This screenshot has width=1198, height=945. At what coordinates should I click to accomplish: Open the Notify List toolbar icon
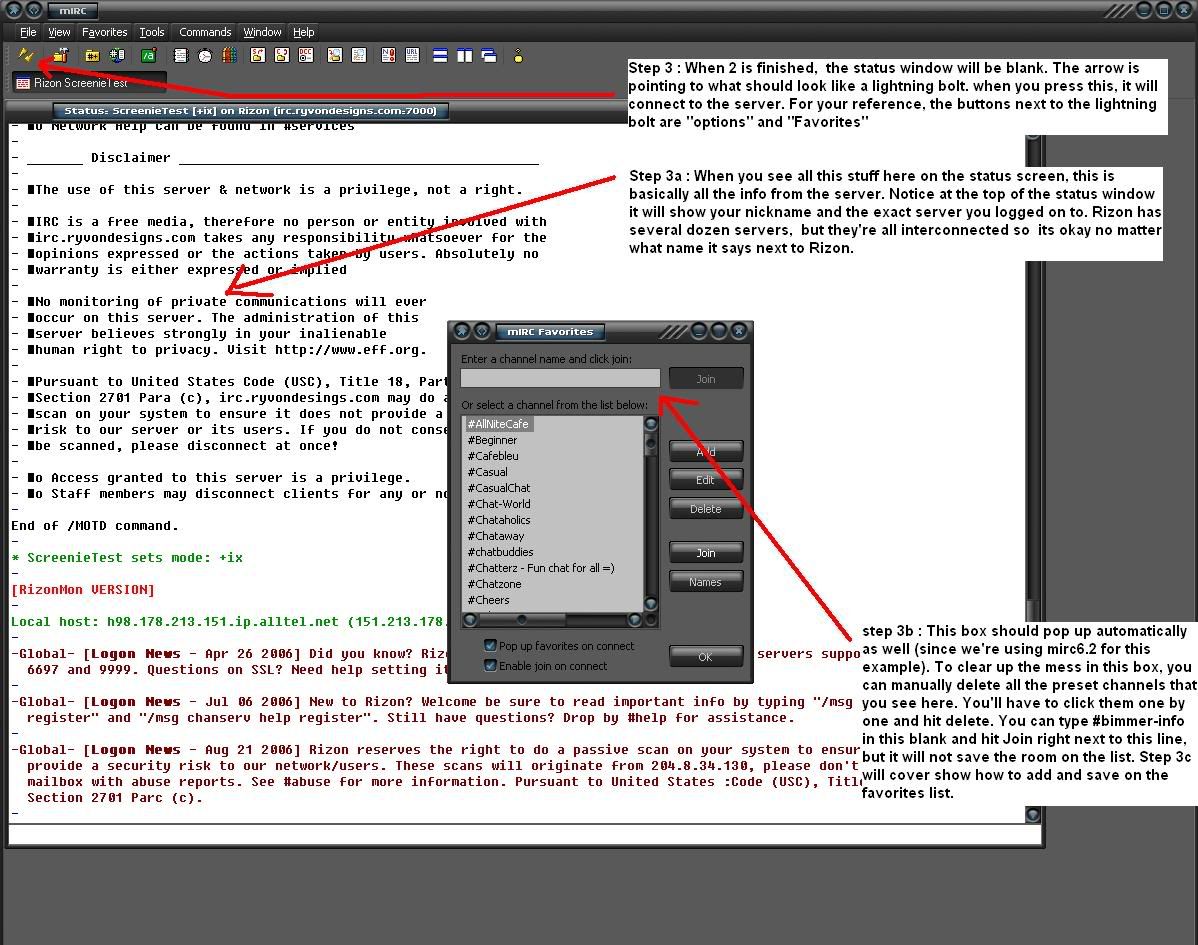388,56
